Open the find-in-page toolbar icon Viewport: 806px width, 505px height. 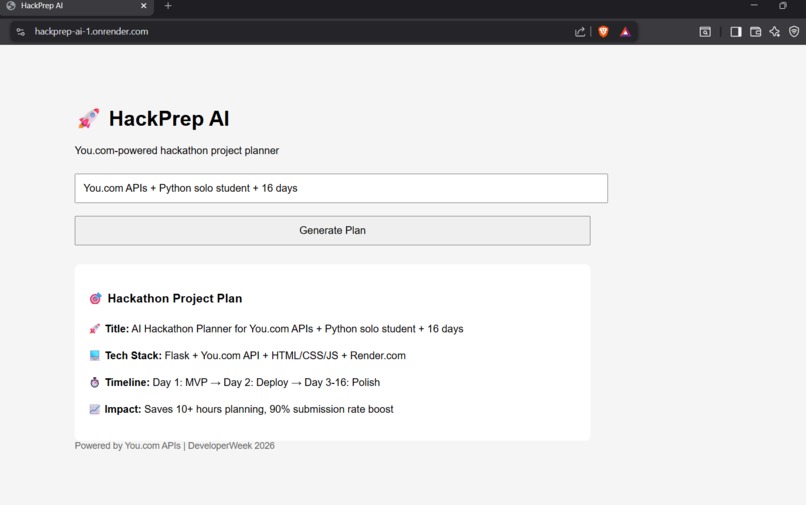pos(705,32)
